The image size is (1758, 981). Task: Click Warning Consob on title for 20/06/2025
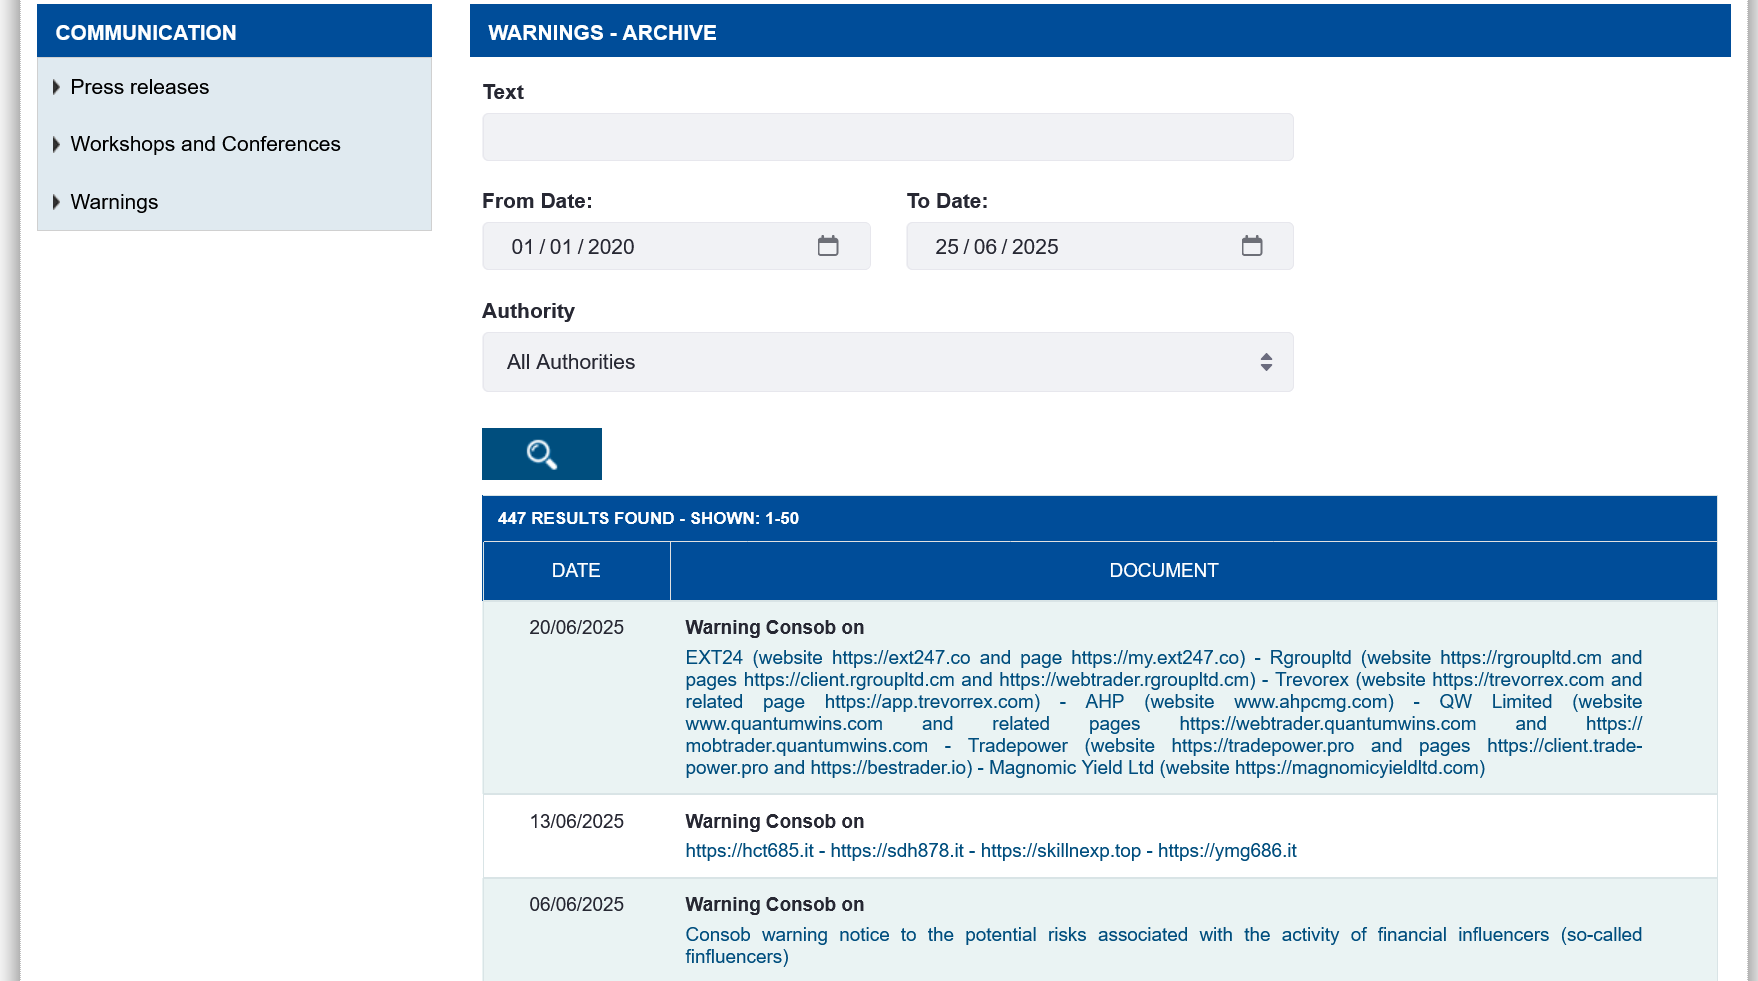click(x=775, y=627)
